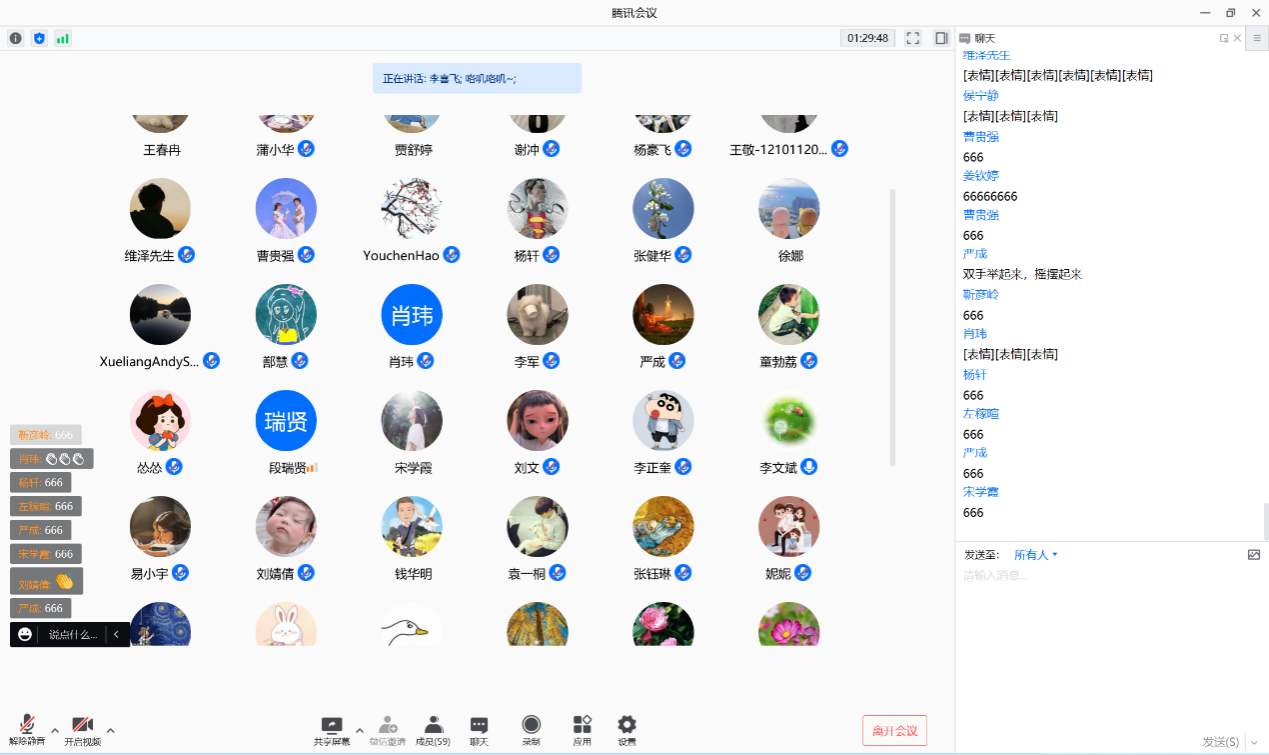Unmute microphone (解除静音)

pos(27,729)
